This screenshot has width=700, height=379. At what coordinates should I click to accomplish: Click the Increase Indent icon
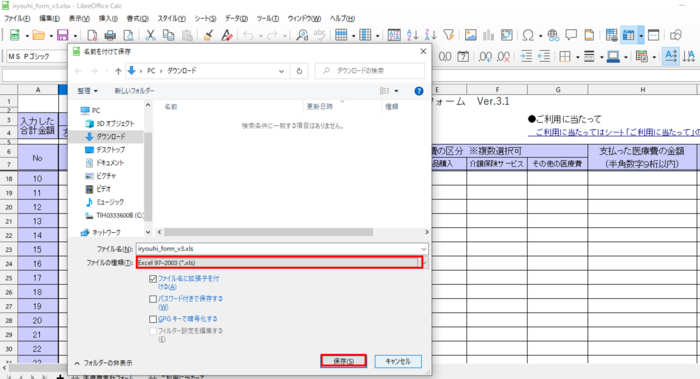point(526,56)
